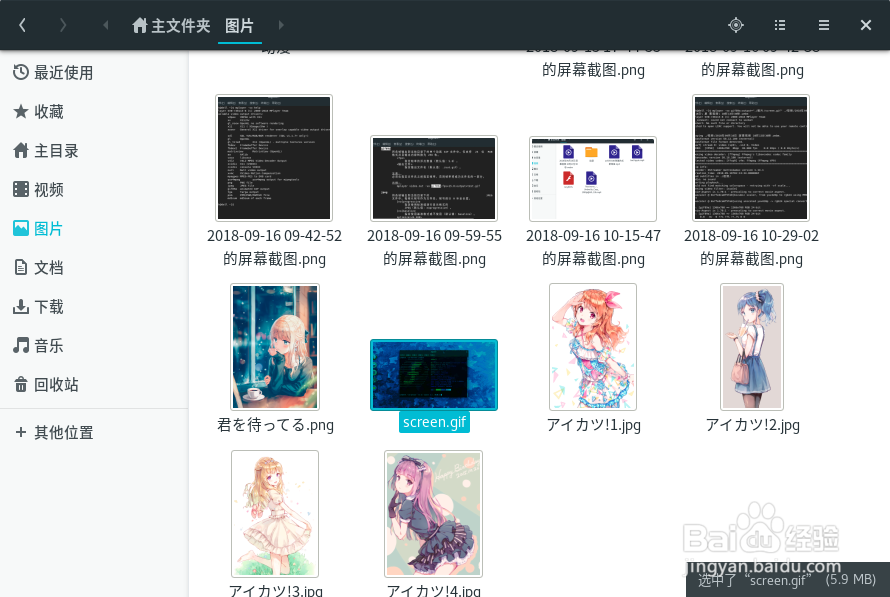
Task: Open the 音乐 sidebar folder
Action: (x=94, y=346)
